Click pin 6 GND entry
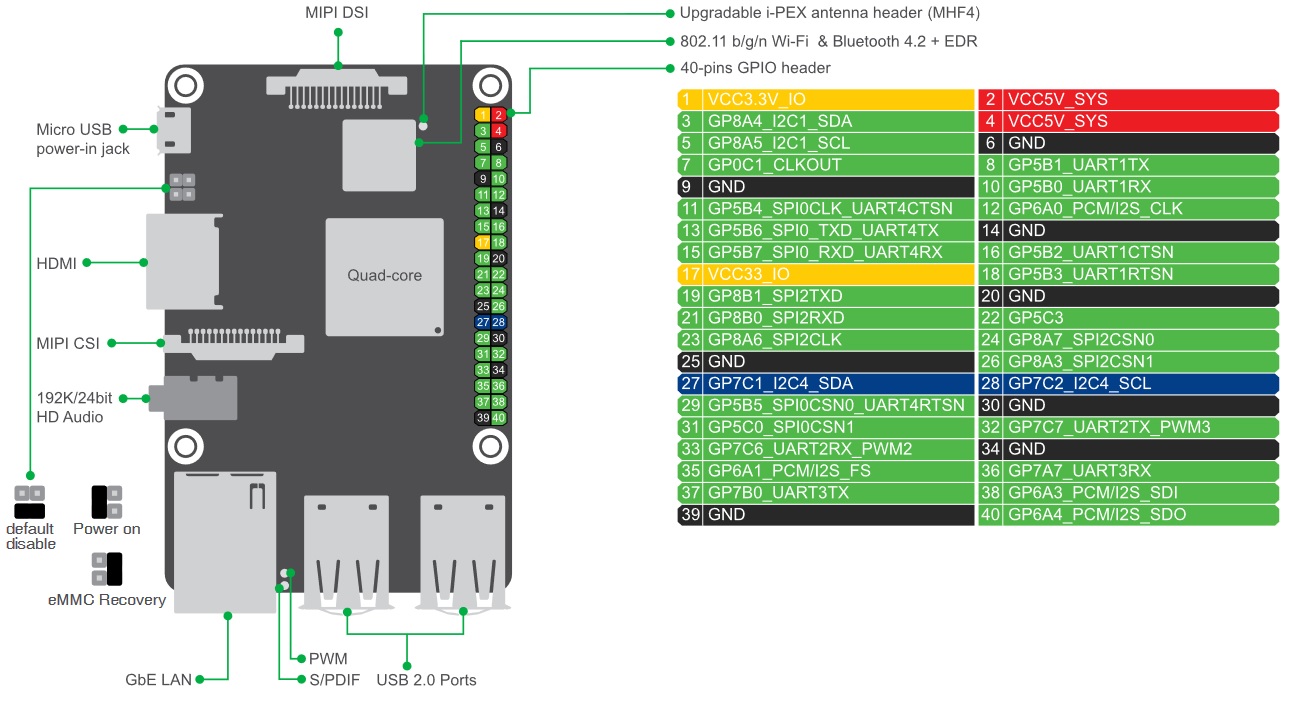Viewport: 1295px width, 706px height. tap(1129, 143)
